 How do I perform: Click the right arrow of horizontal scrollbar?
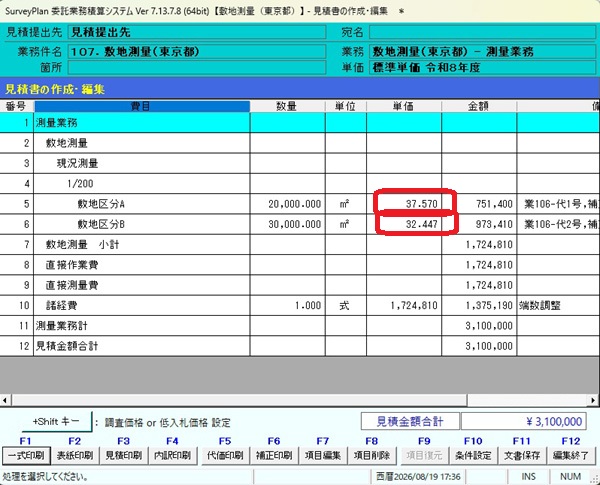(593, 400)
